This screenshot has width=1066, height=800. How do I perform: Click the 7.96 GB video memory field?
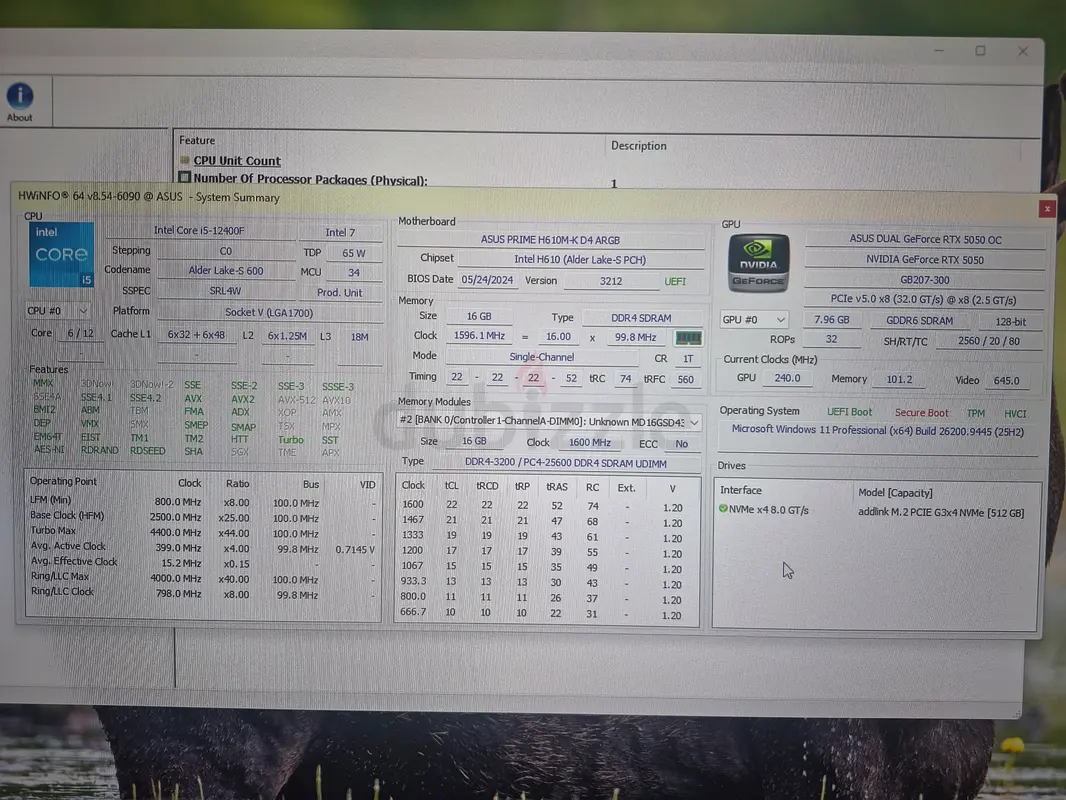831,319
